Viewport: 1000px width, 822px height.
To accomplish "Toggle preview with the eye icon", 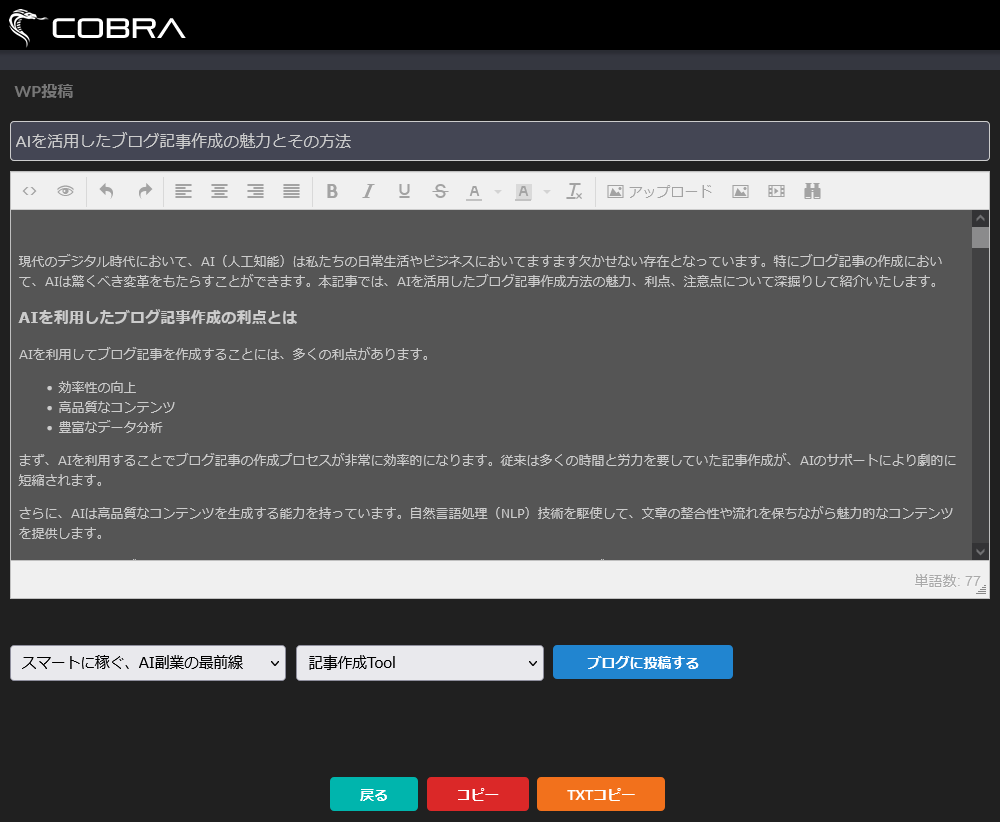I will (x=65, y=191).
